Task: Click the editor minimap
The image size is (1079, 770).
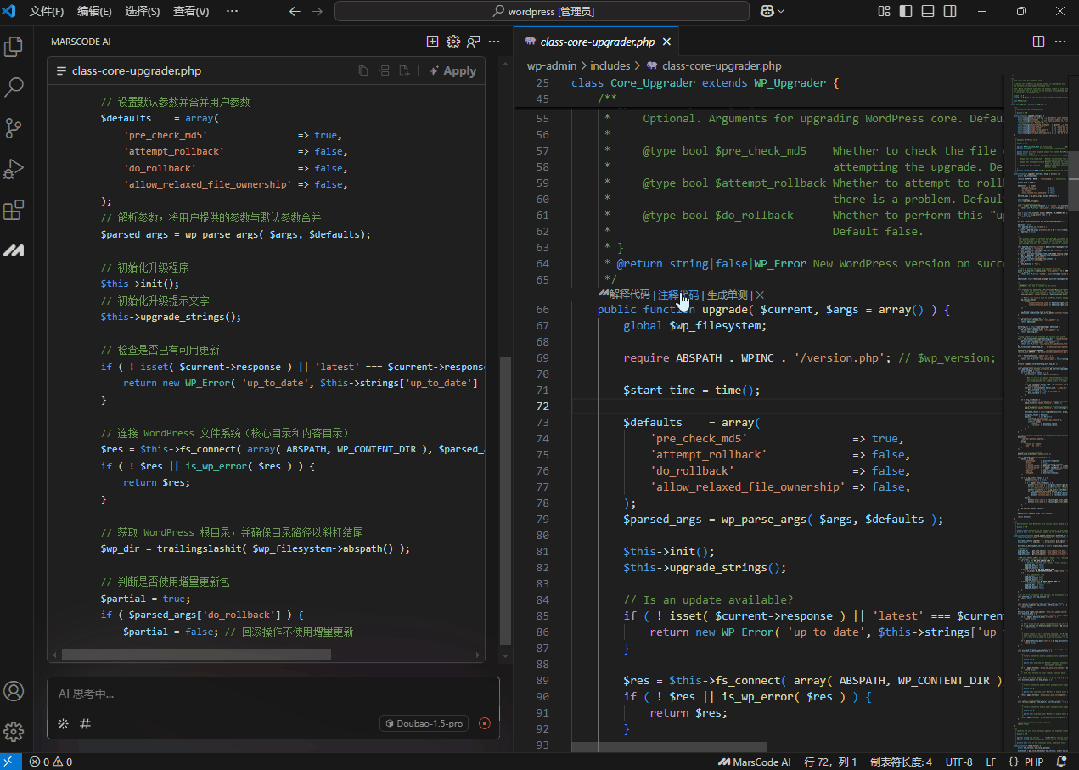Action: tap(1040, 411)
